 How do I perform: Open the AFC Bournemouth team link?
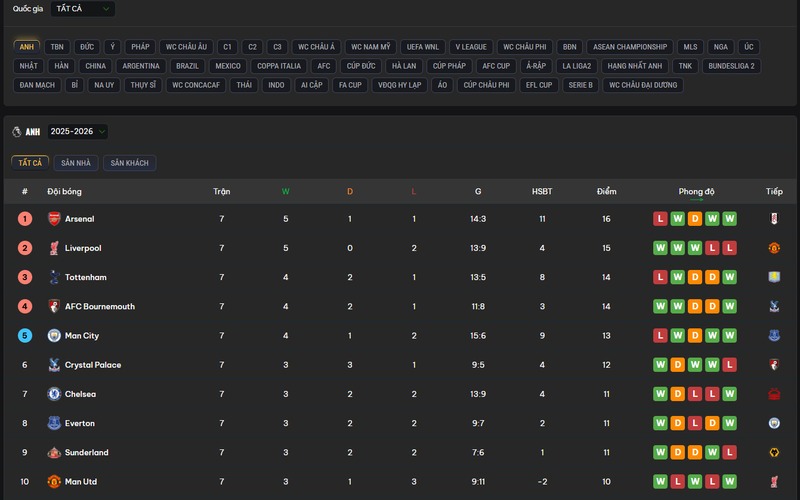point(100,307)
